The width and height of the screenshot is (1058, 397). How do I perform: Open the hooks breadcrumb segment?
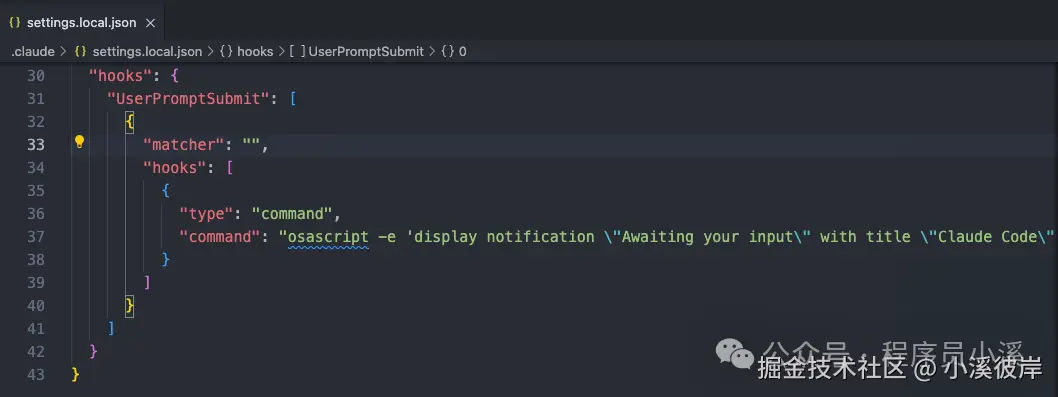pos(255,51)
